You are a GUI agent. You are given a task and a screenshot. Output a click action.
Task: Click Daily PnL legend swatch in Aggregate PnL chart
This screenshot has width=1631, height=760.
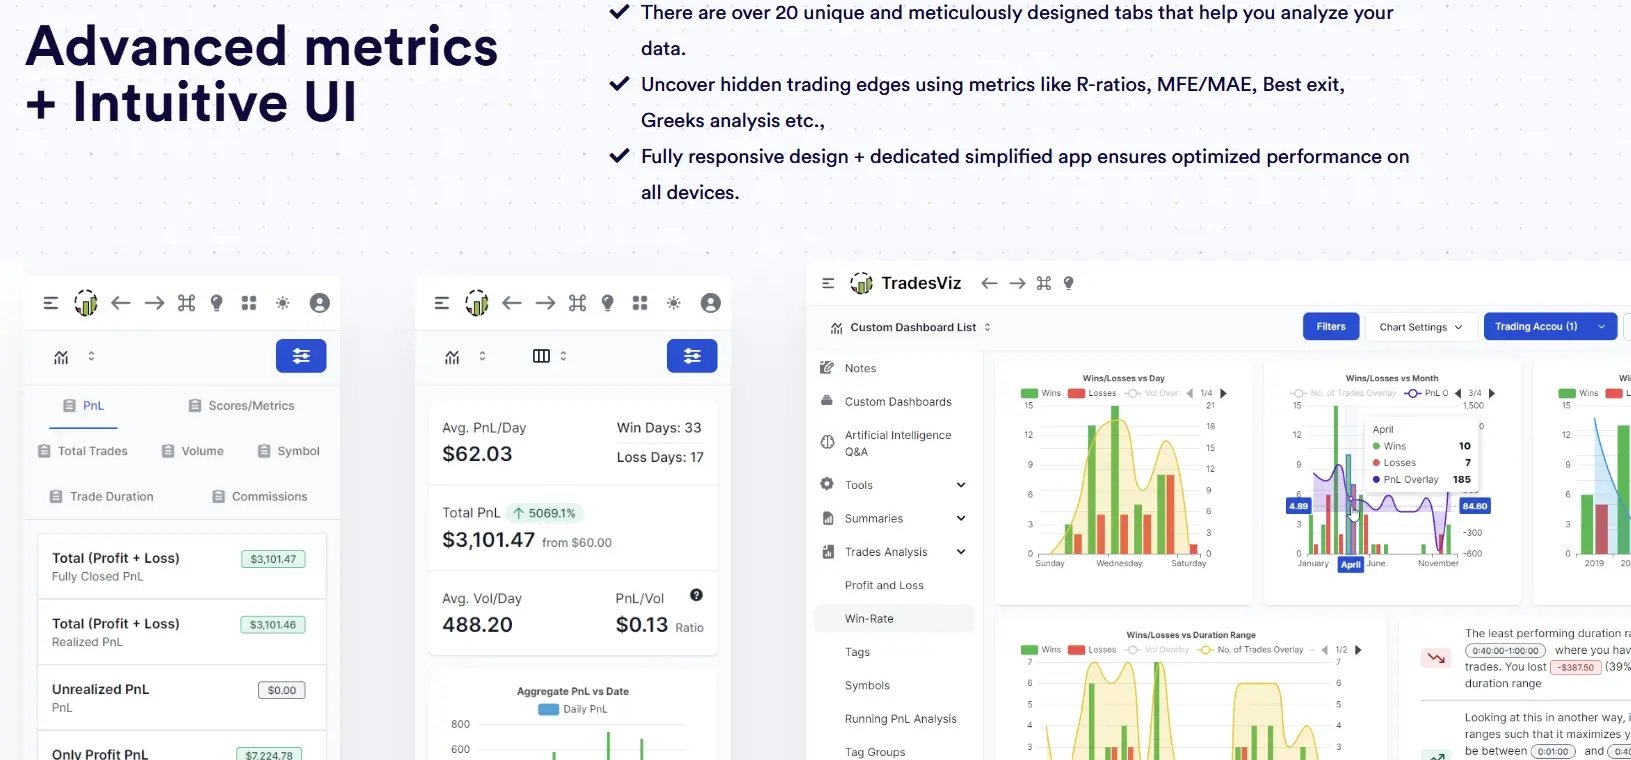pyautogui.click(x=549, y=709)
